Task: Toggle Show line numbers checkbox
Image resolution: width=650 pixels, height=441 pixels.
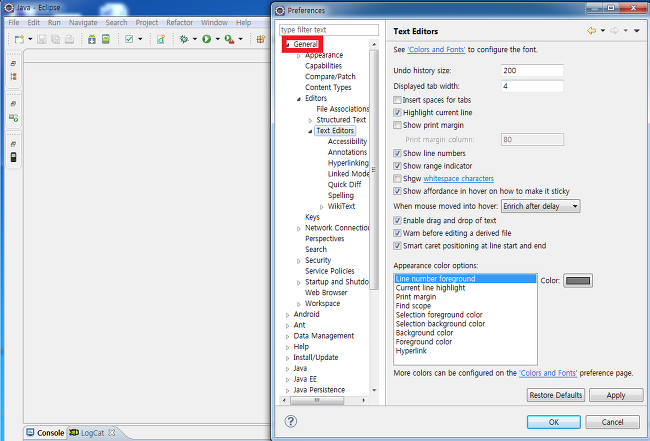Action: click(397, 153)
